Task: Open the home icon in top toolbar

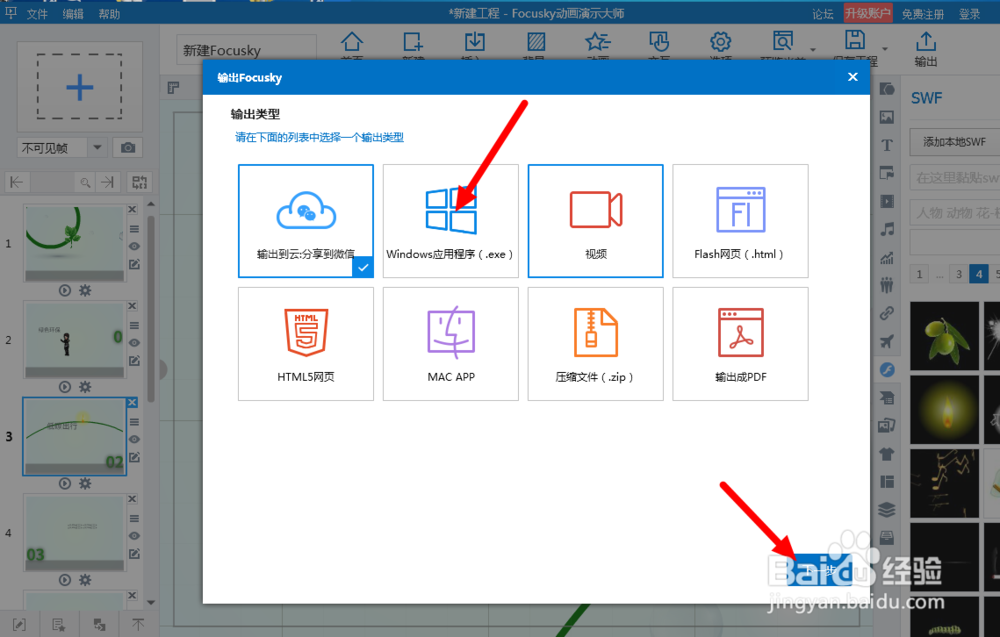Action: point(351,42)
